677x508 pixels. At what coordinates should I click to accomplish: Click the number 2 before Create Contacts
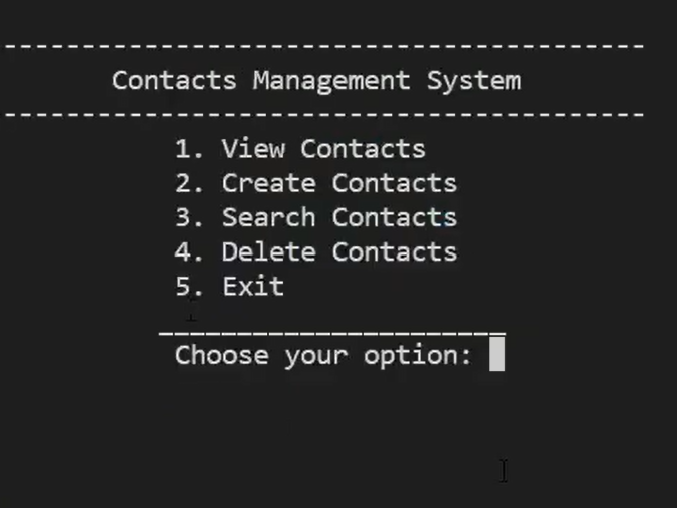coord(183,183)
